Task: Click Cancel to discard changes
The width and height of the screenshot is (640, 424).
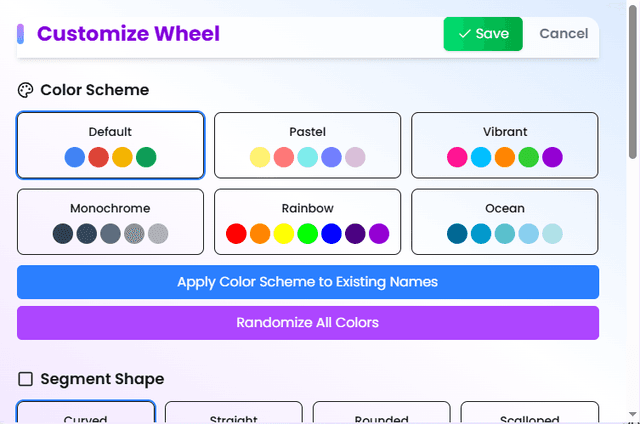Action: pyautogui.click(x=564, y=34)
